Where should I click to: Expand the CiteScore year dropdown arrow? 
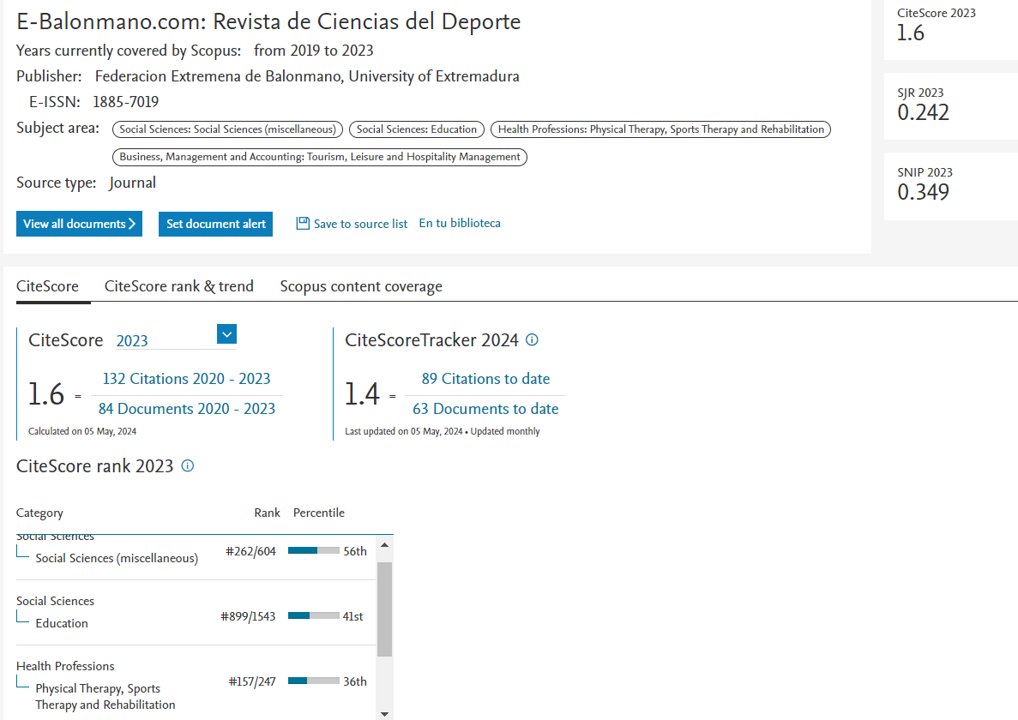227,334
